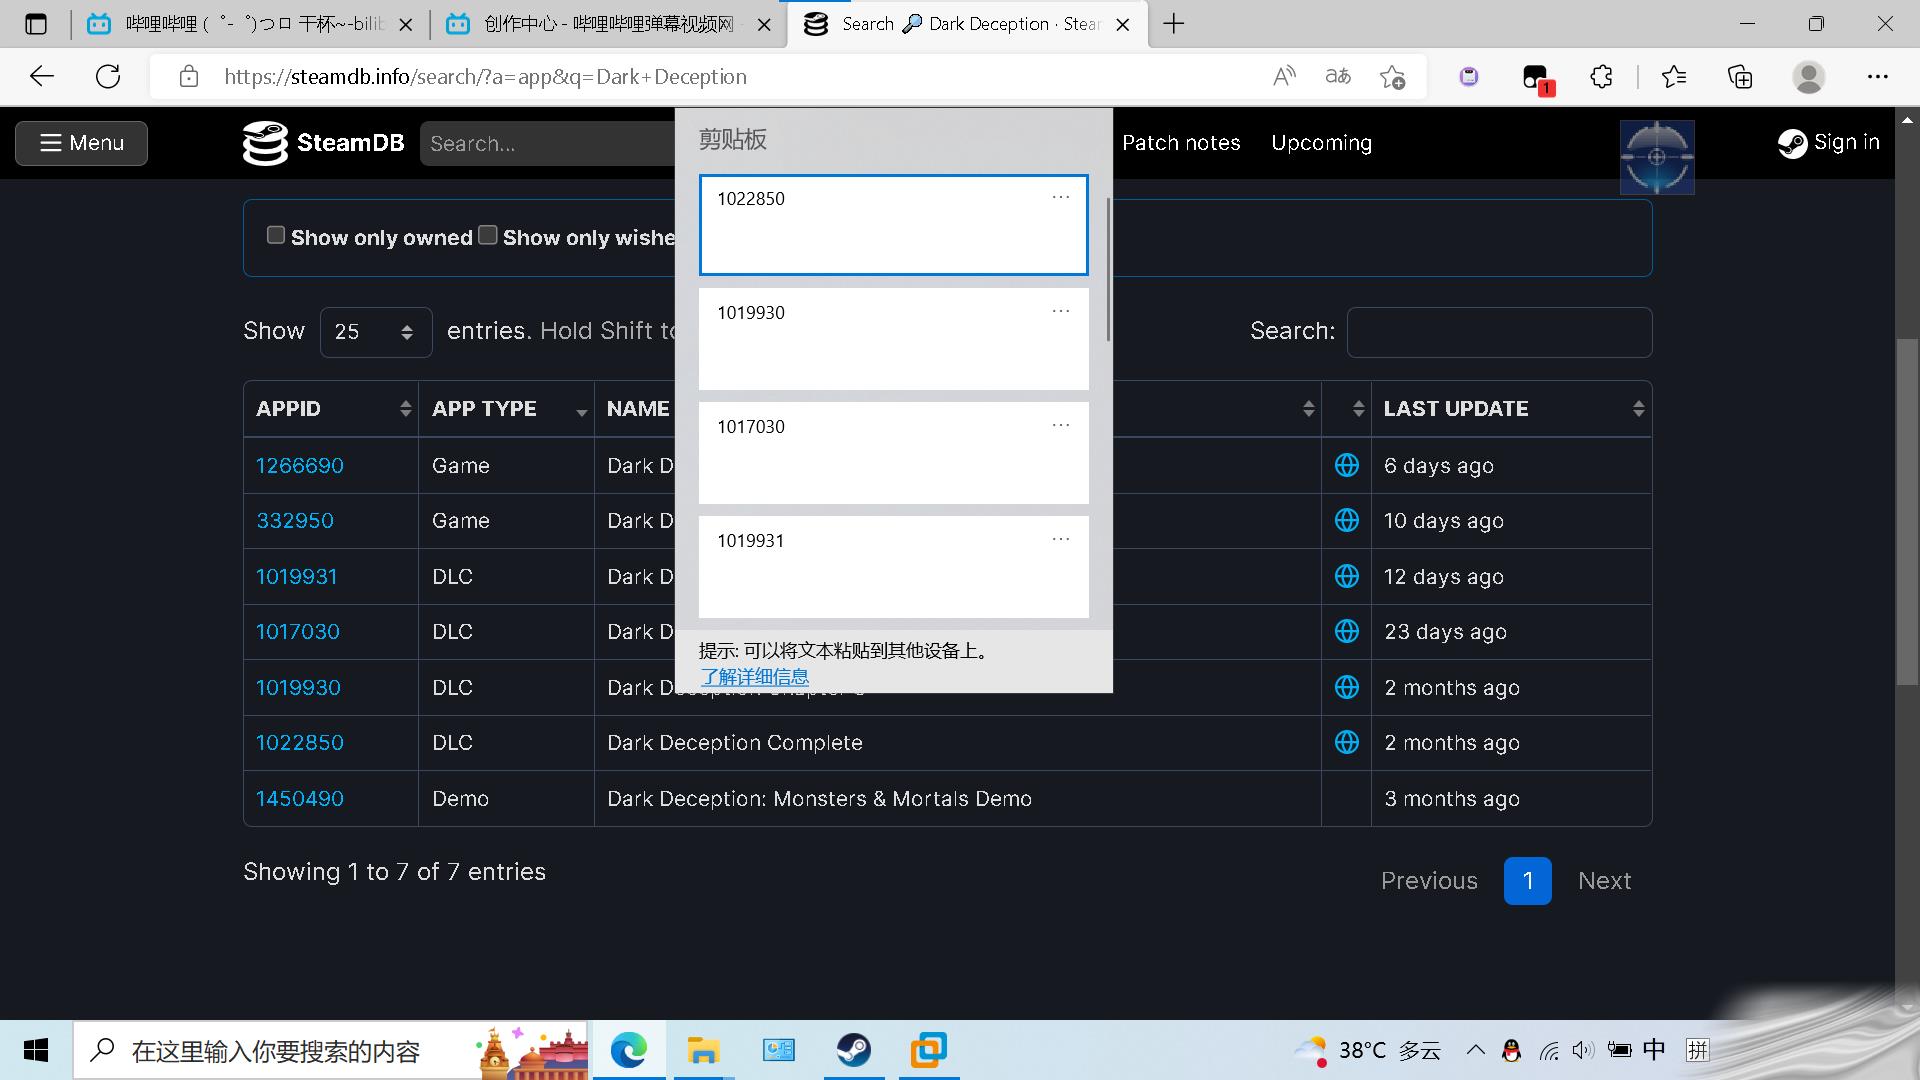This screenshot has width=1920, height=1080.
Task: Go to Next page of results
Action: [1604, 881]
